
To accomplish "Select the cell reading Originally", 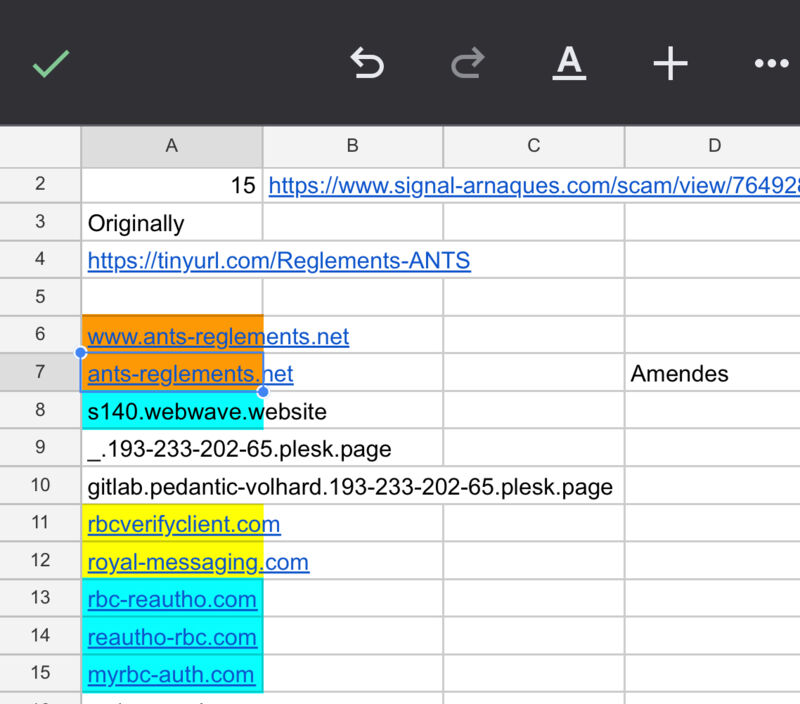I will click(x=172, y=222).
